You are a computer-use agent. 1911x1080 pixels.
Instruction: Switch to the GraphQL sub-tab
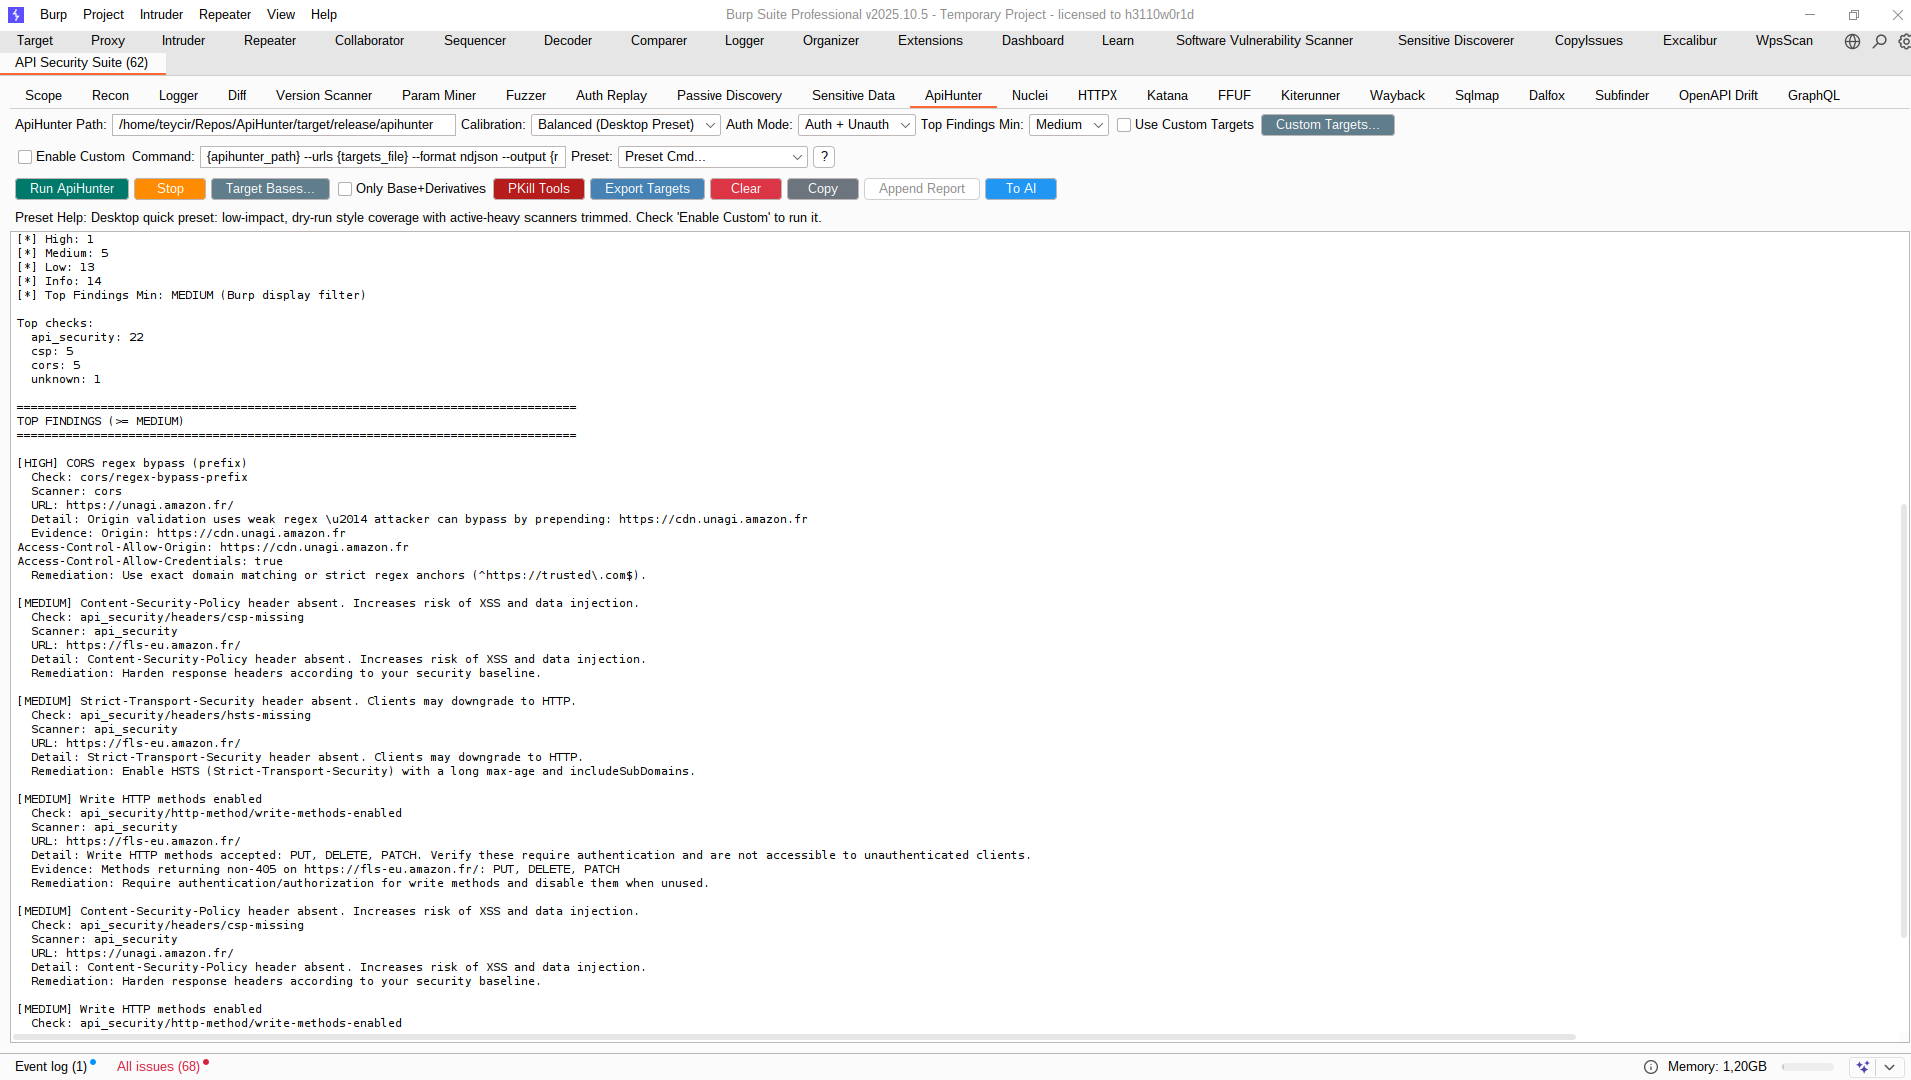coord(1813,96)
